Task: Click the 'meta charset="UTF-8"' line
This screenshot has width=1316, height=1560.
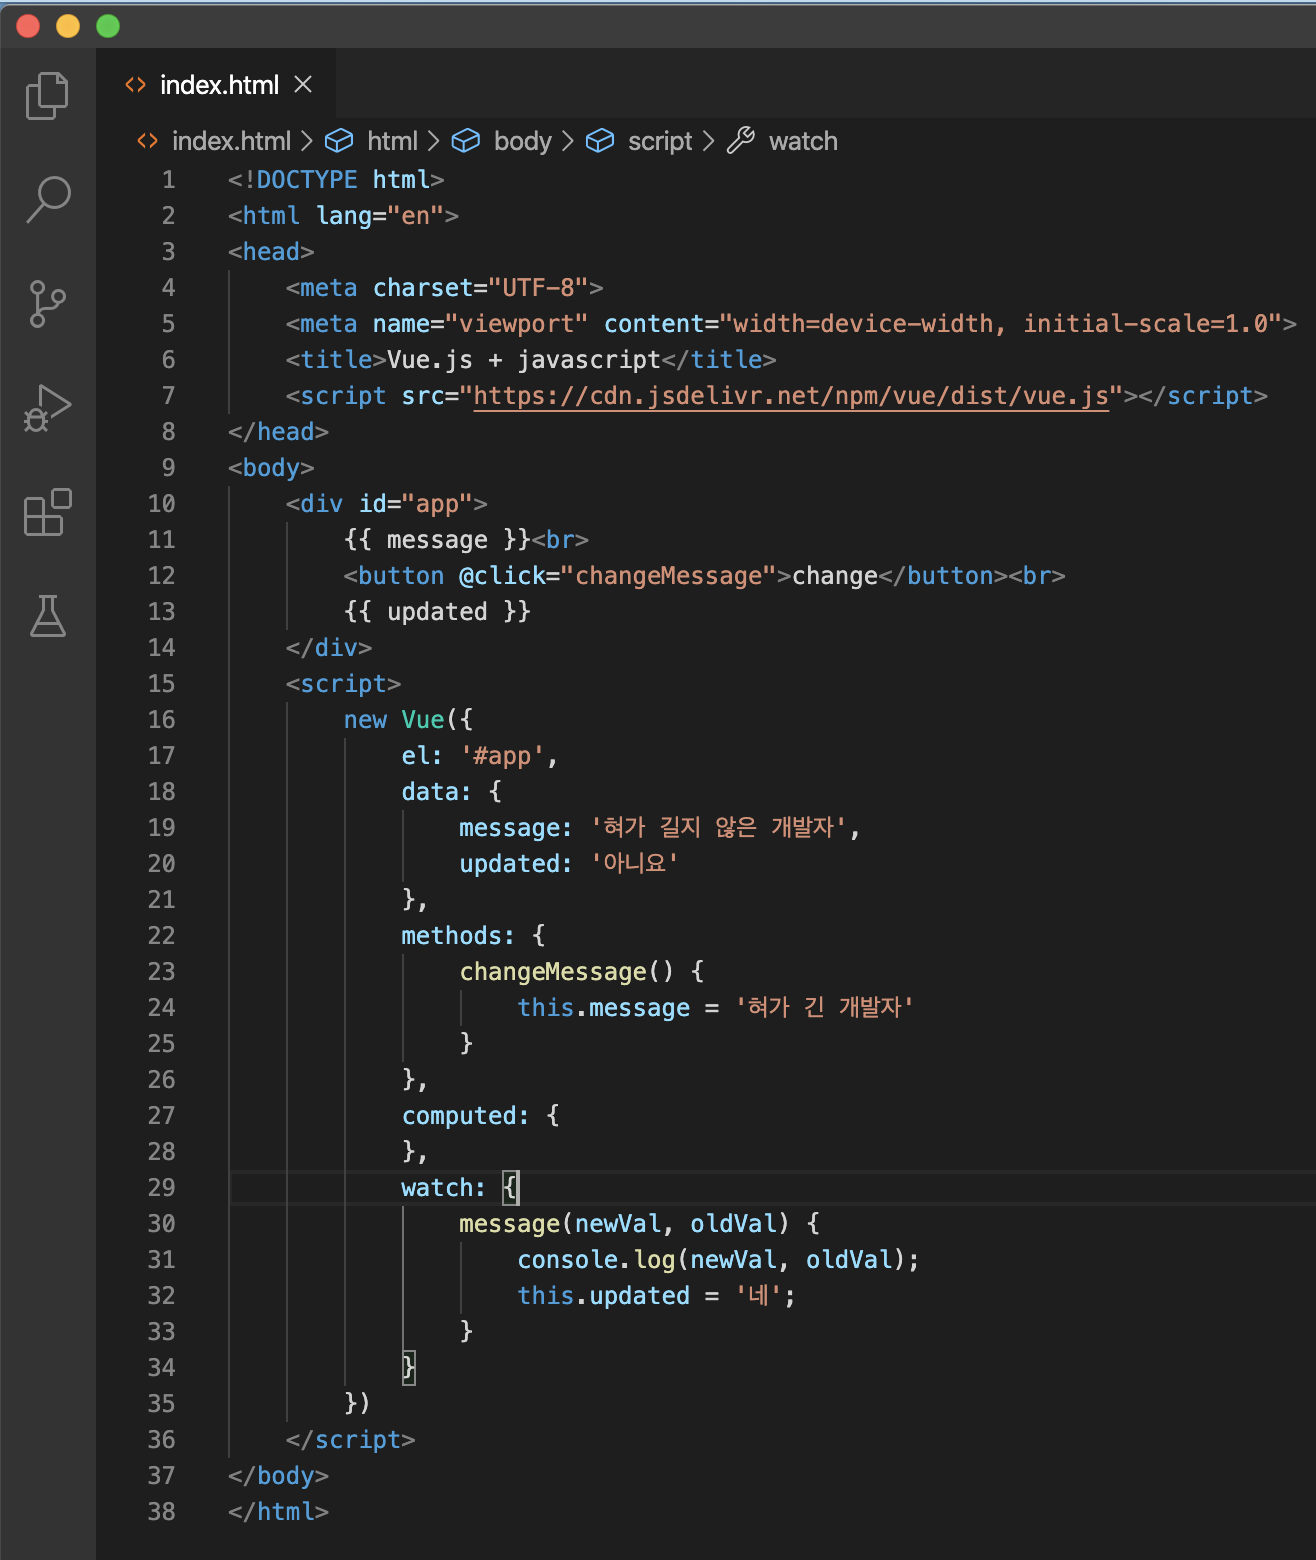Action: pos(444,288)
